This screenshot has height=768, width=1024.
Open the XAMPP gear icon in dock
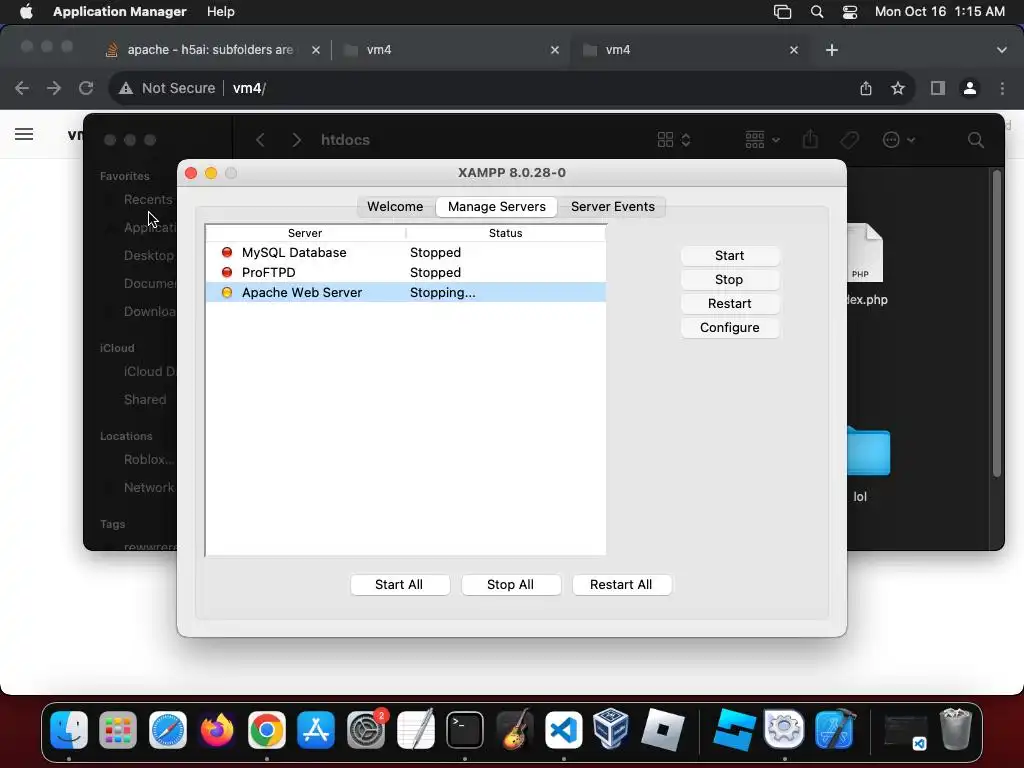coord(784,729)
